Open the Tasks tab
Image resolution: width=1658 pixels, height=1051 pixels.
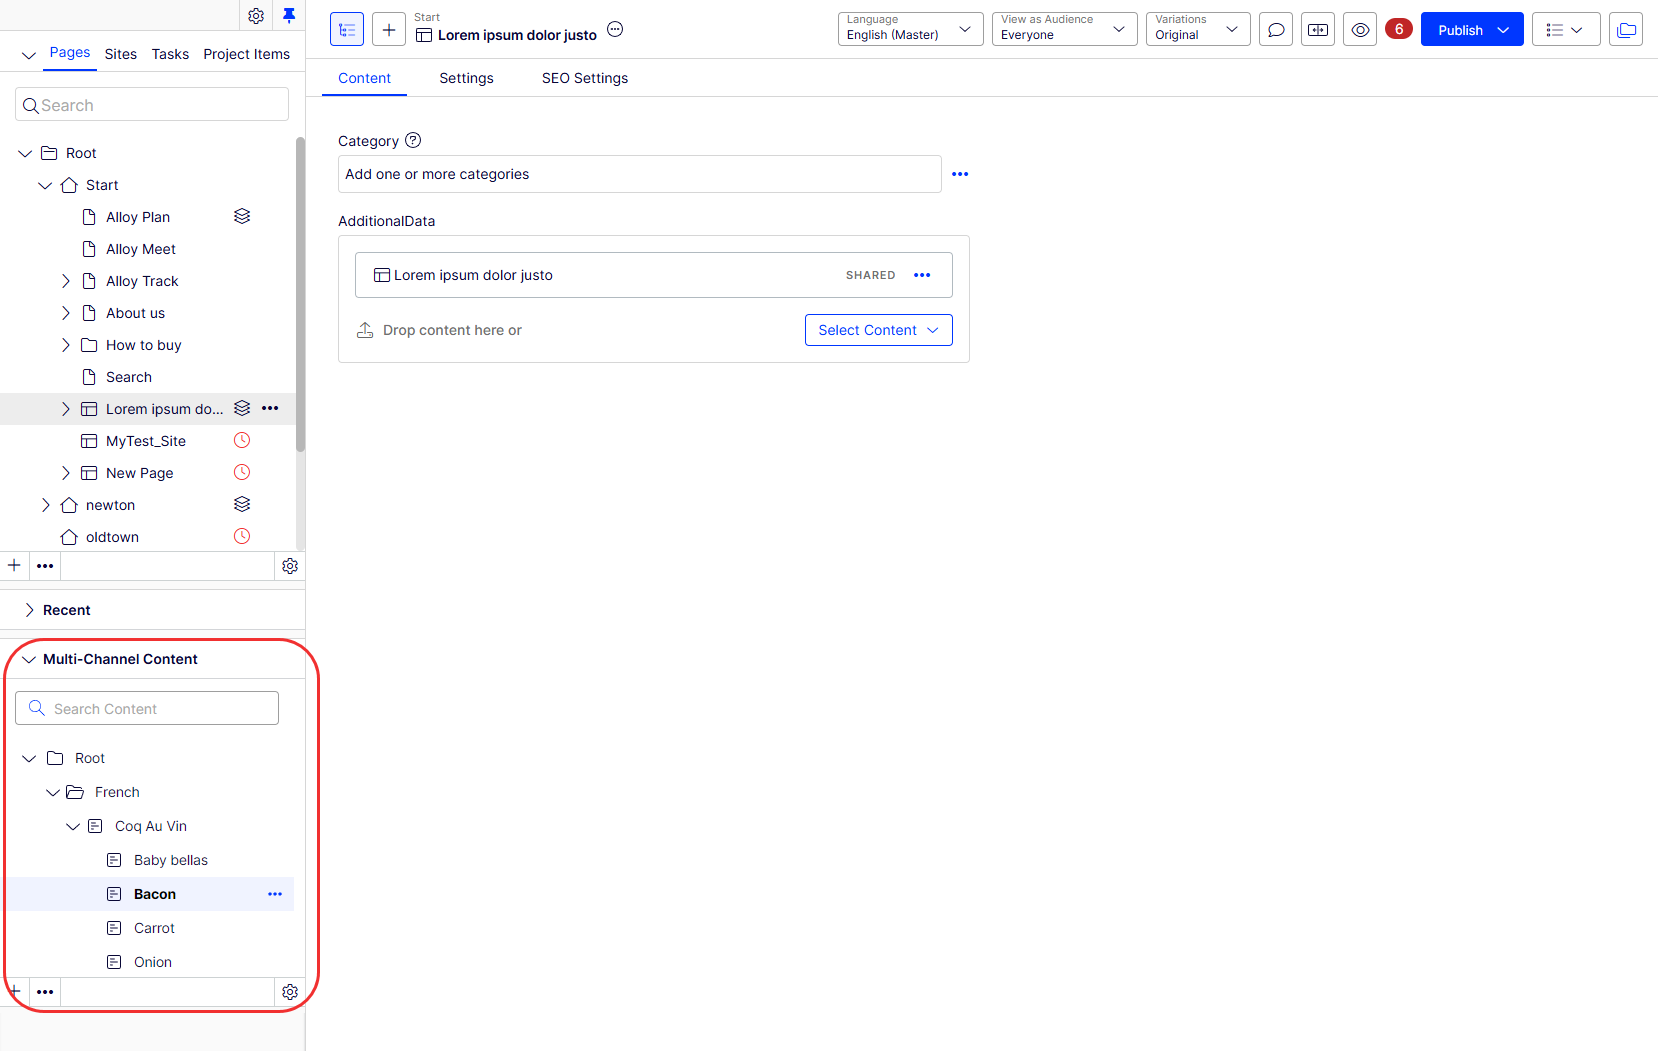(x=170, y=54)
